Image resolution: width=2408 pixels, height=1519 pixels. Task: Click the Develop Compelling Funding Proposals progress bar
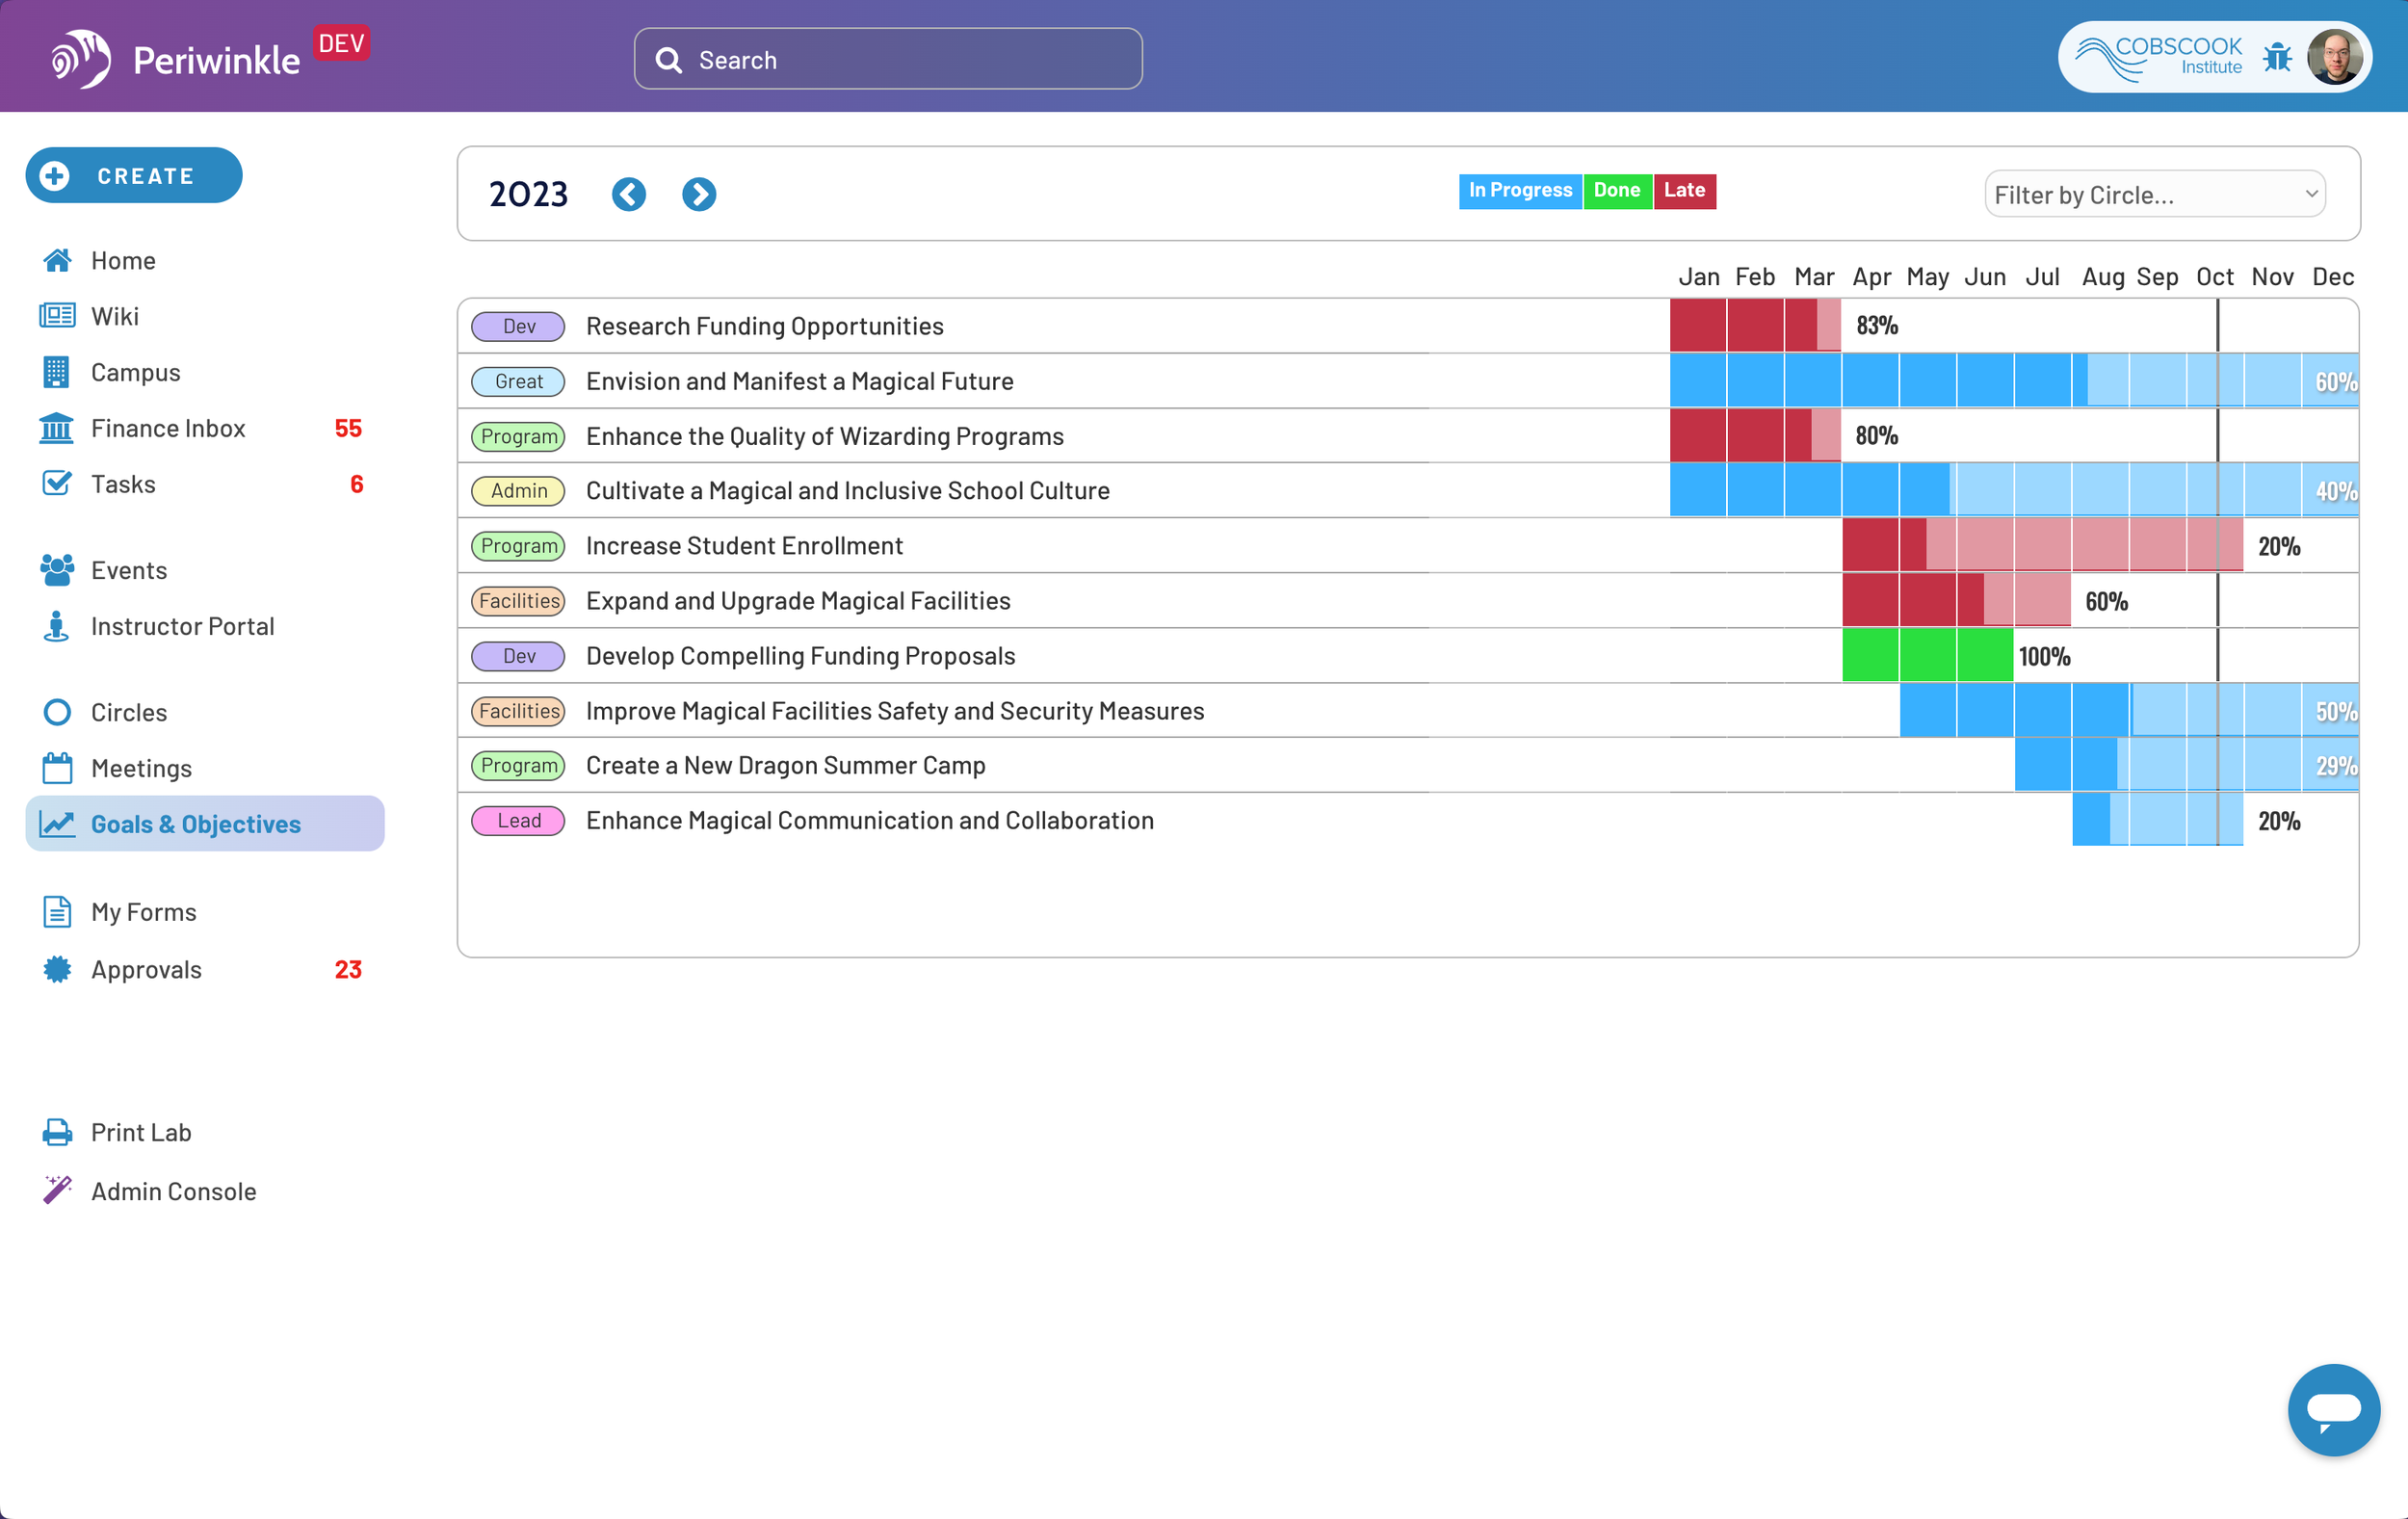coord(1927,656)
